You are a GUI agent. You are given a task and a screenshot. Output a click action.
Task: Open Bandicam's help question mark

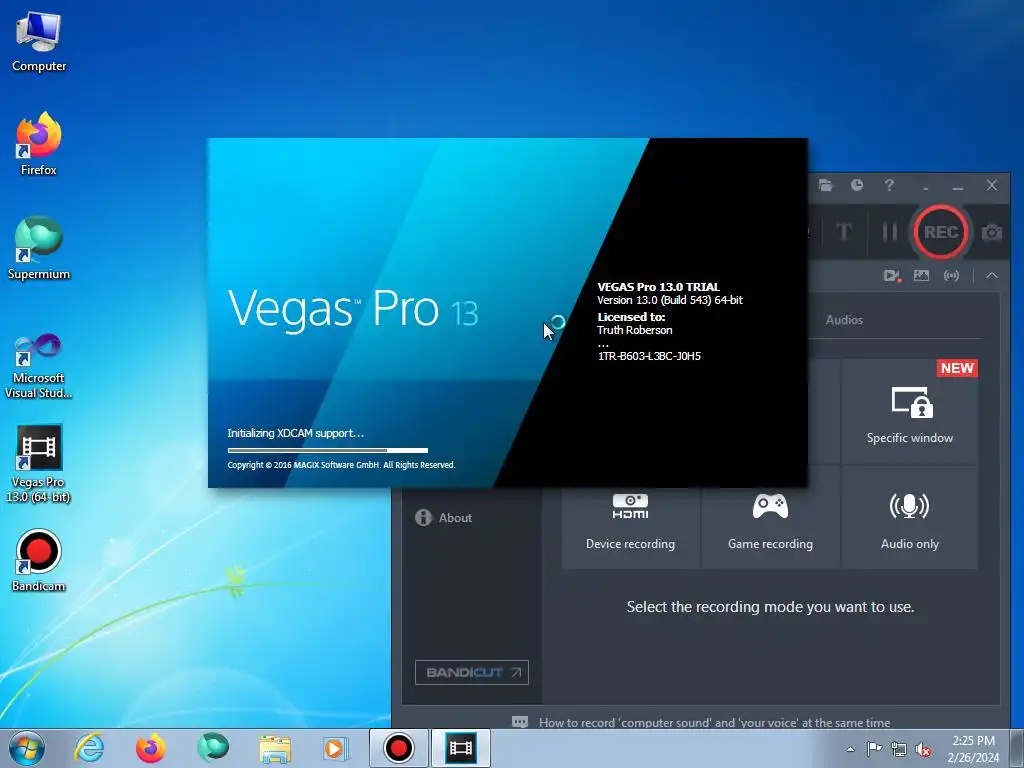pyautogui.click(x=889, y=185)
